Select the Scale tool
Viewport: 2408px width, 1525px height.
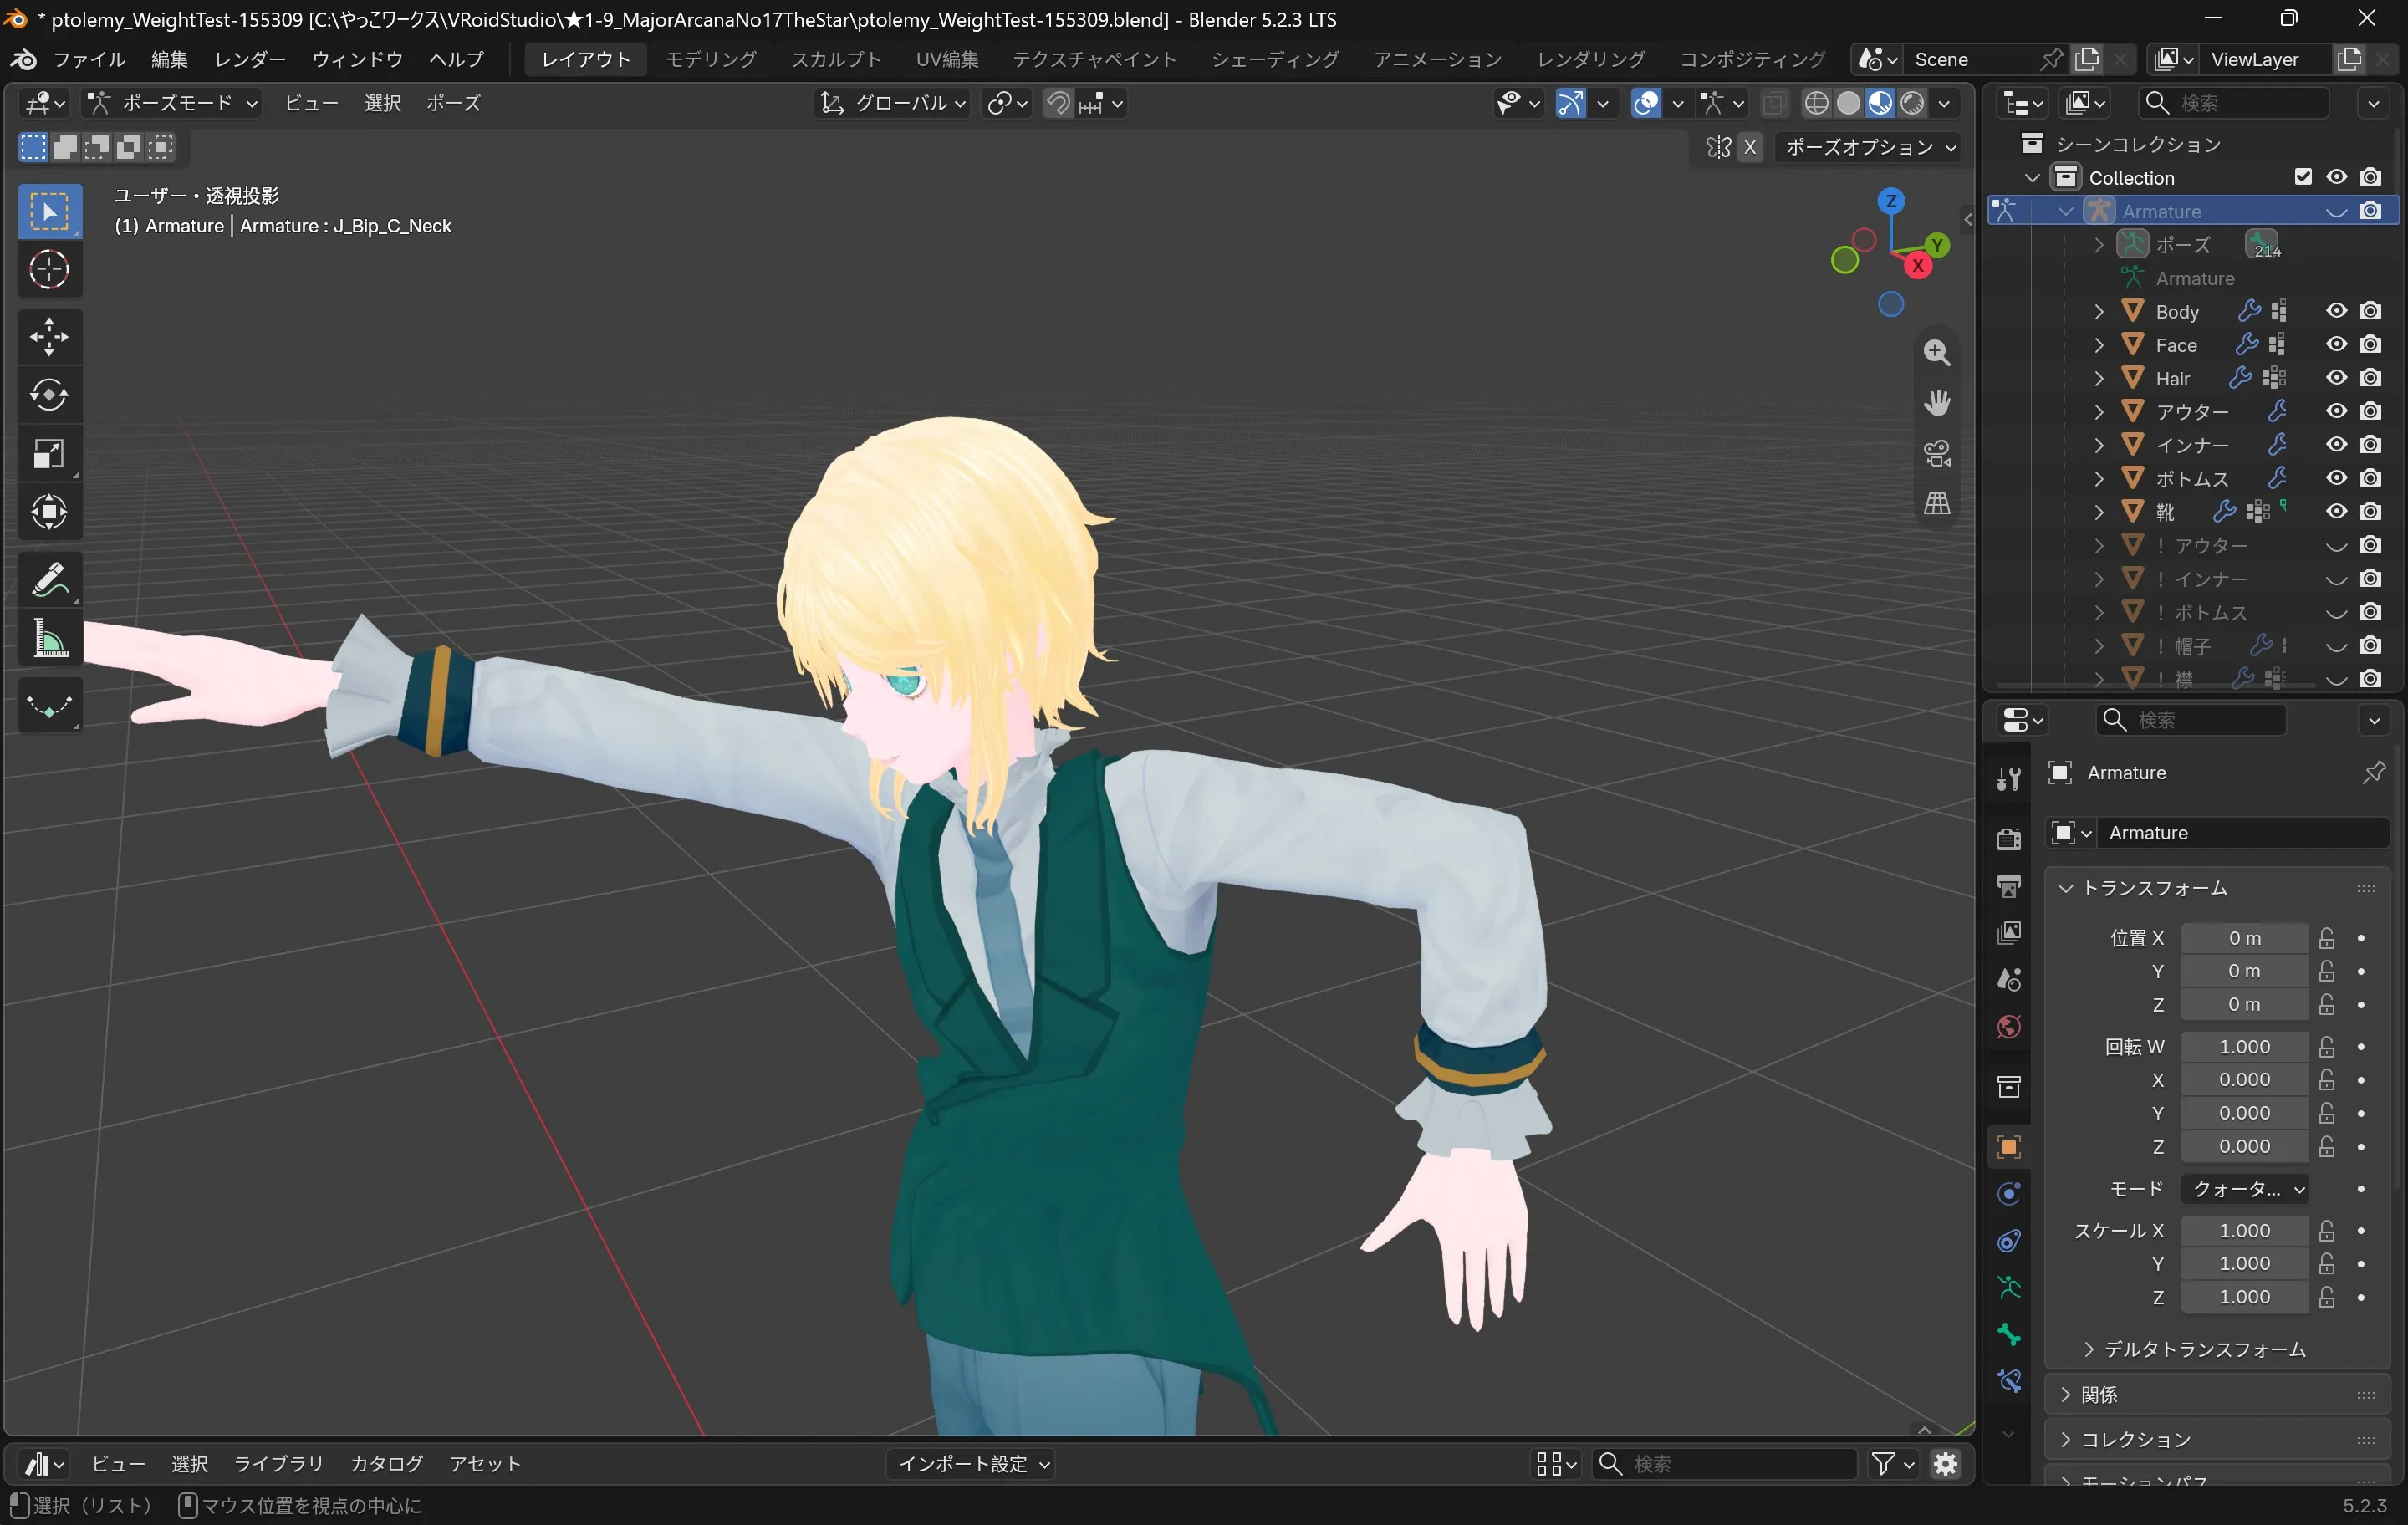pos(49,454)
